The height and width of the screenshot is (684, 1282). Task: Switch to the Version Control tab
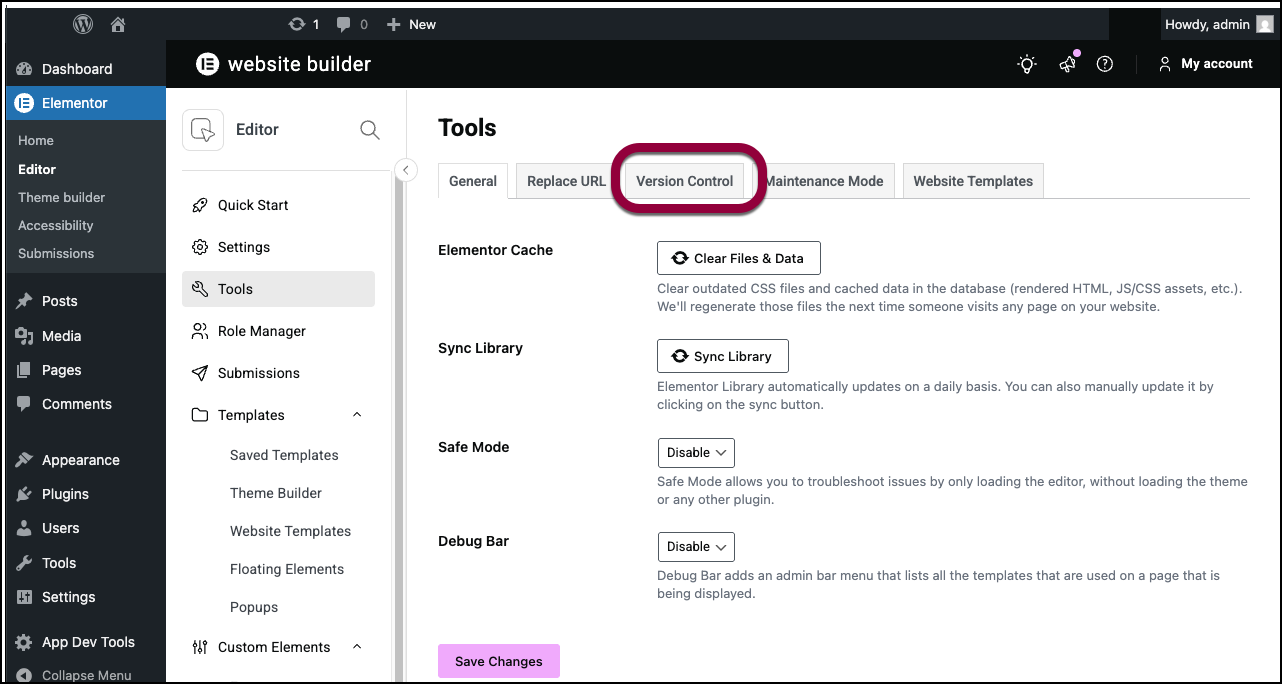pos(685,181)
